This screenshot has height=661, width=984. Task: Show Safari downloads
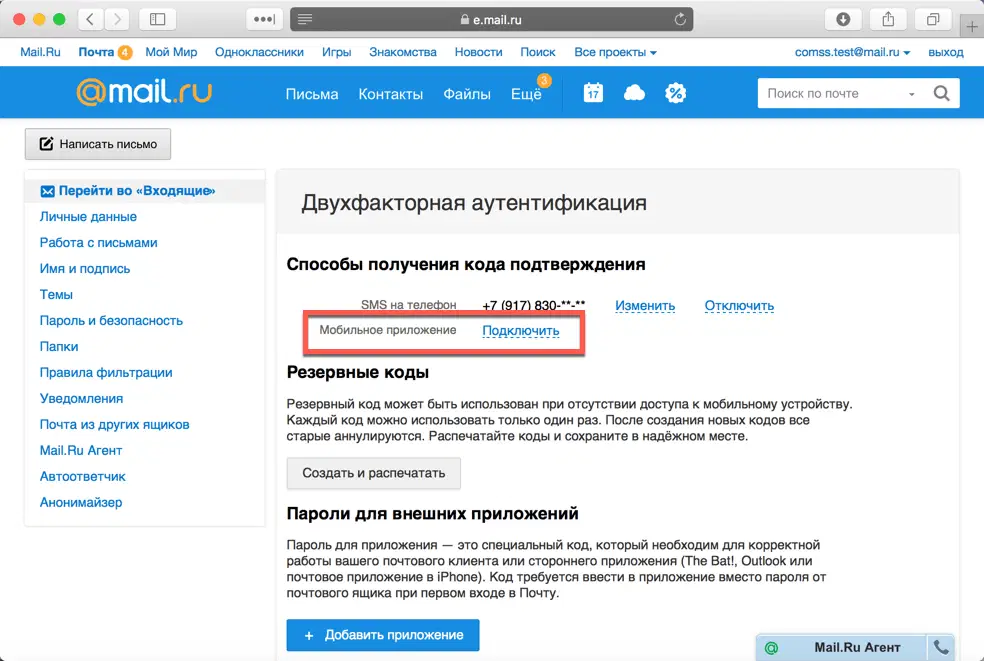tap(843, 19)
